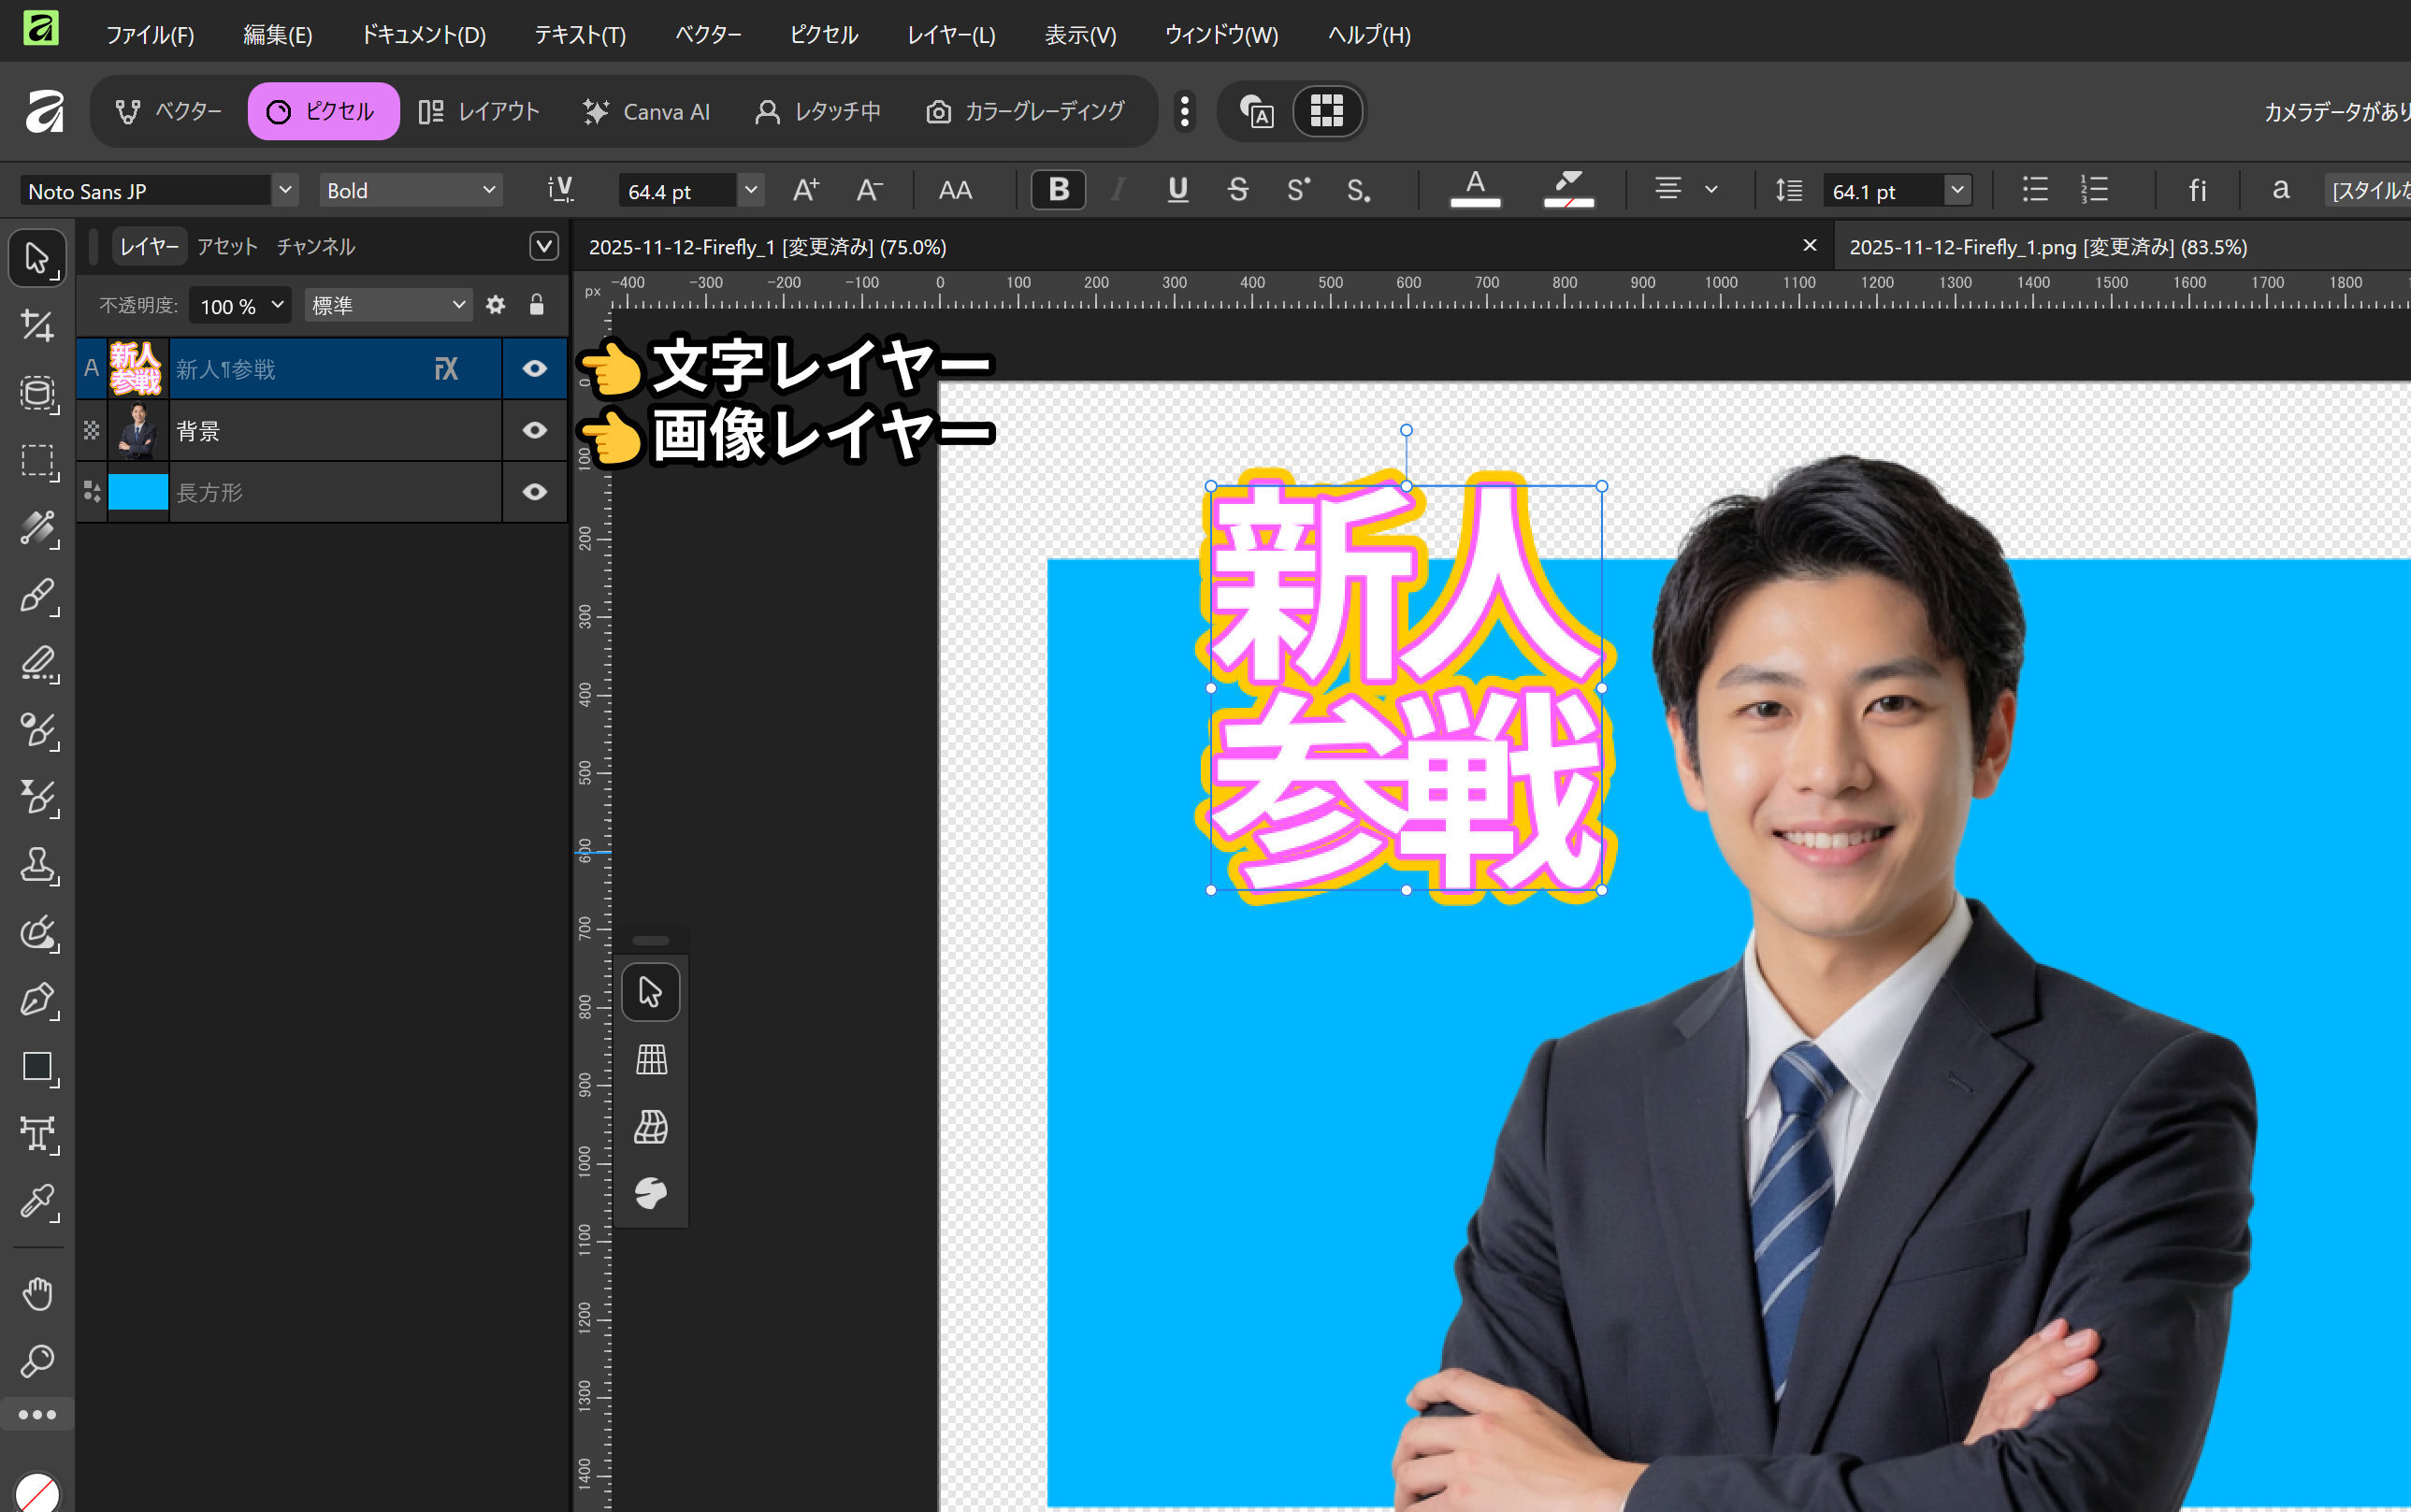Image resolution: width=2411 pixels, height=1512 pixels.
Task: Click the strikethrough formatting icon
Action: (x=1238, y=190)
